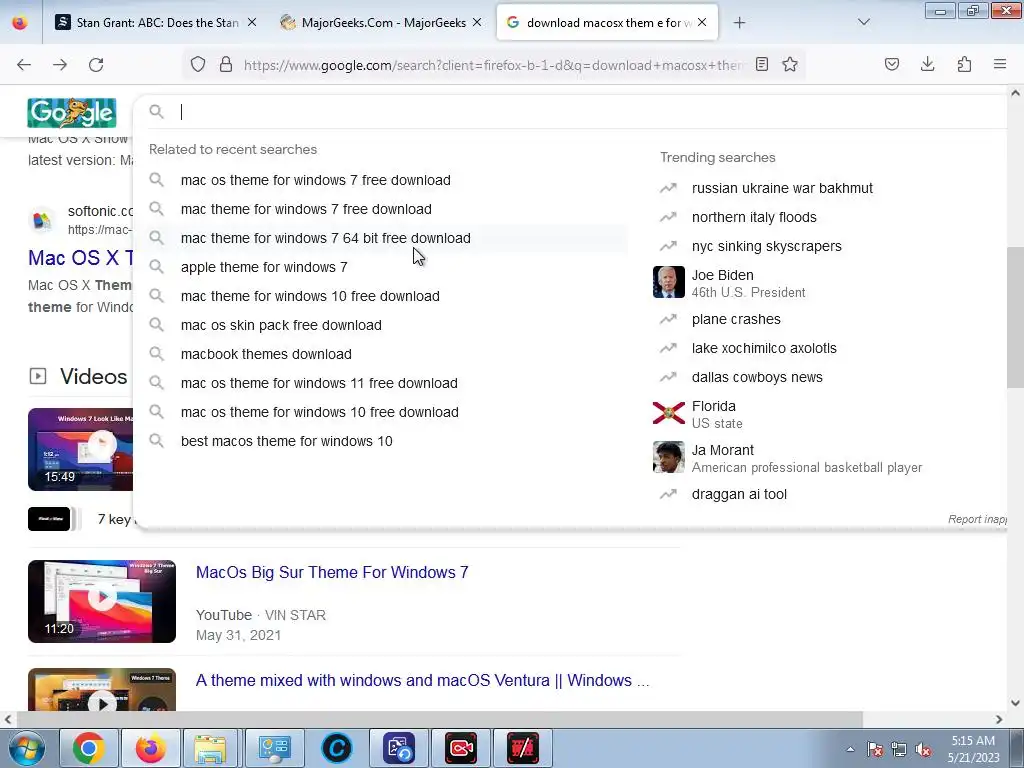Play the macOS Ventura video thumbnail

coord(102,690)
